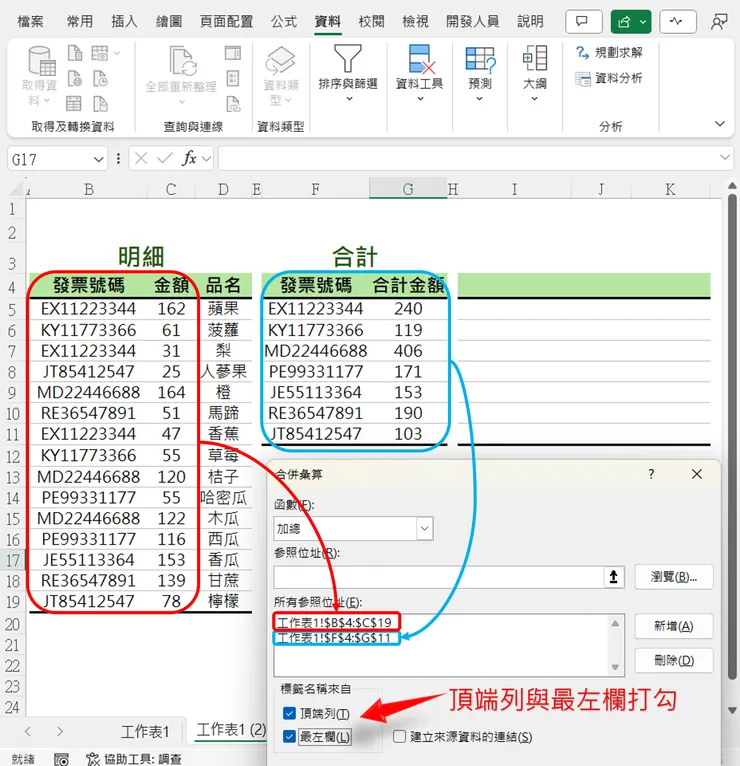Click the 資料類型 data types icon
Viewport: 740px width, 766px height.
pos(280,61)
